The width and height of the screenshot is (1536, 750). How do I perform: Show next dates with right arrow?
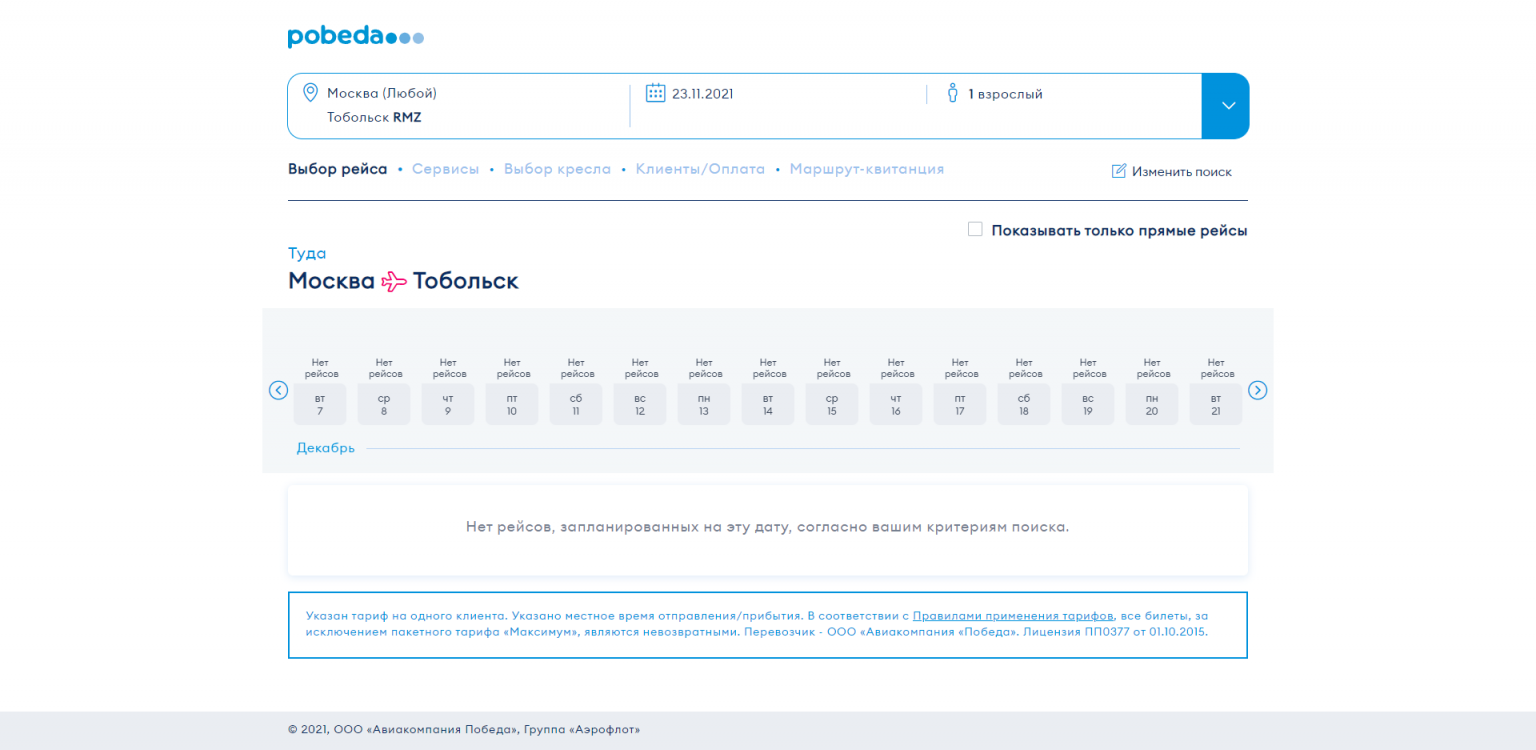(1258, 390)
